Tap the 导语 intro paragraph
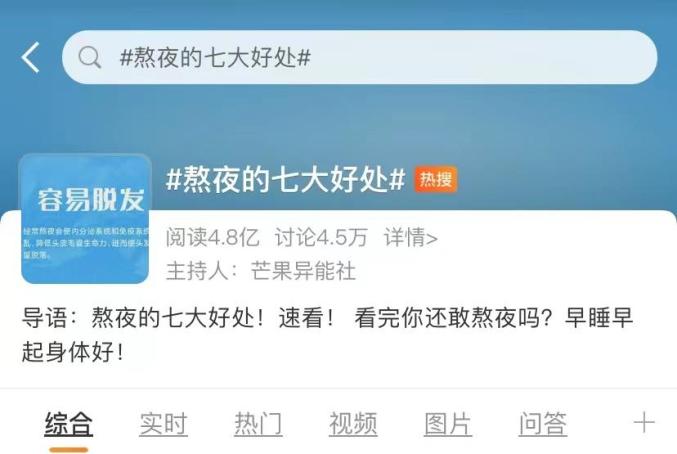 pos(327,335)
